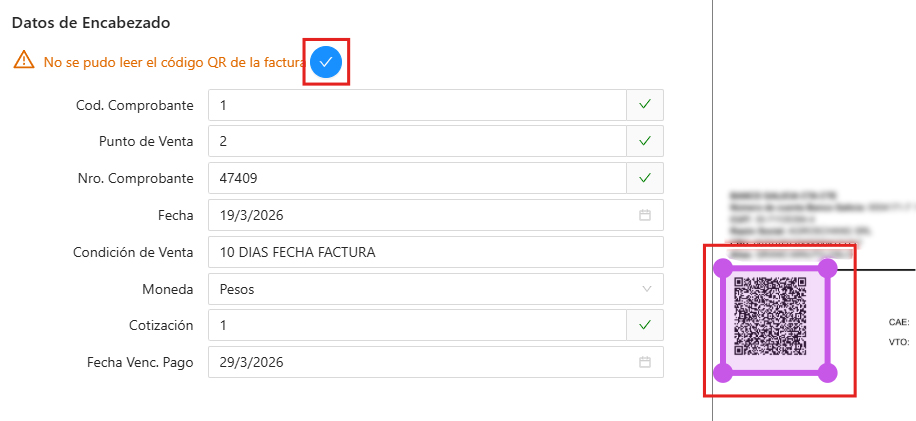This screenshot has width=916, height=421.
Task: Click green check beside Punto de Venta
Action: 645,141
